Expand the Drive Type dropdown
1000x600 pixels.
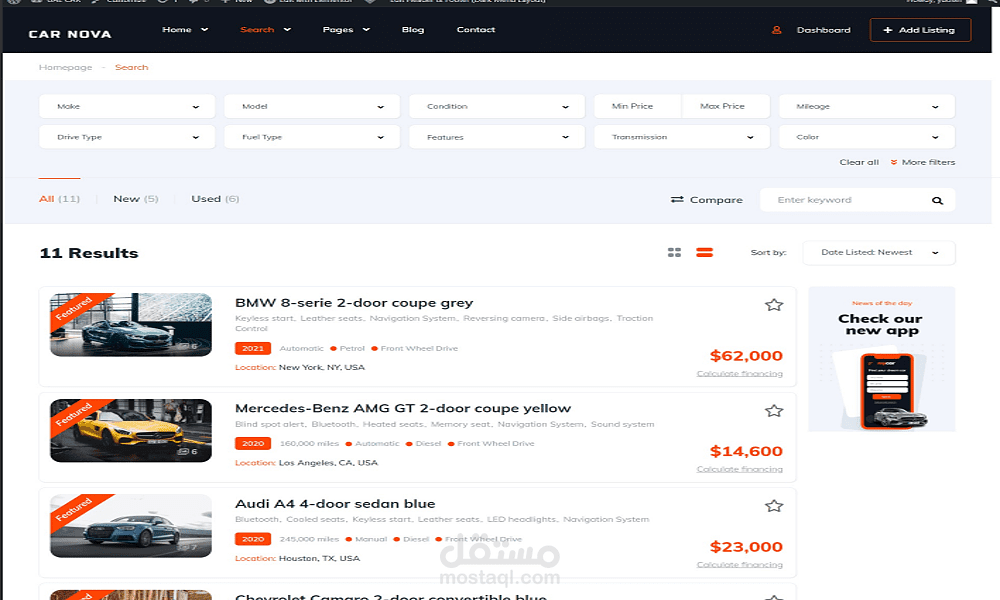point(127,137)
